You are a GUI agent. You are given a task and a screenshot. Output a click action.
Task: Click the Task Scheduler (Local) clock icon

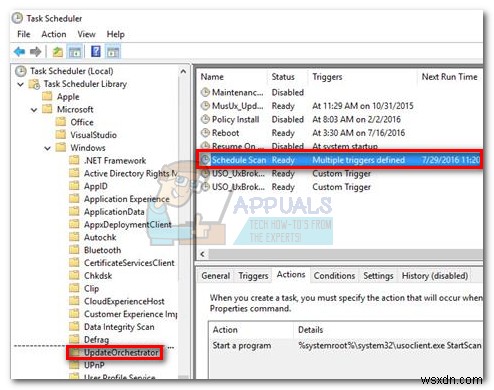click(21, 71)
